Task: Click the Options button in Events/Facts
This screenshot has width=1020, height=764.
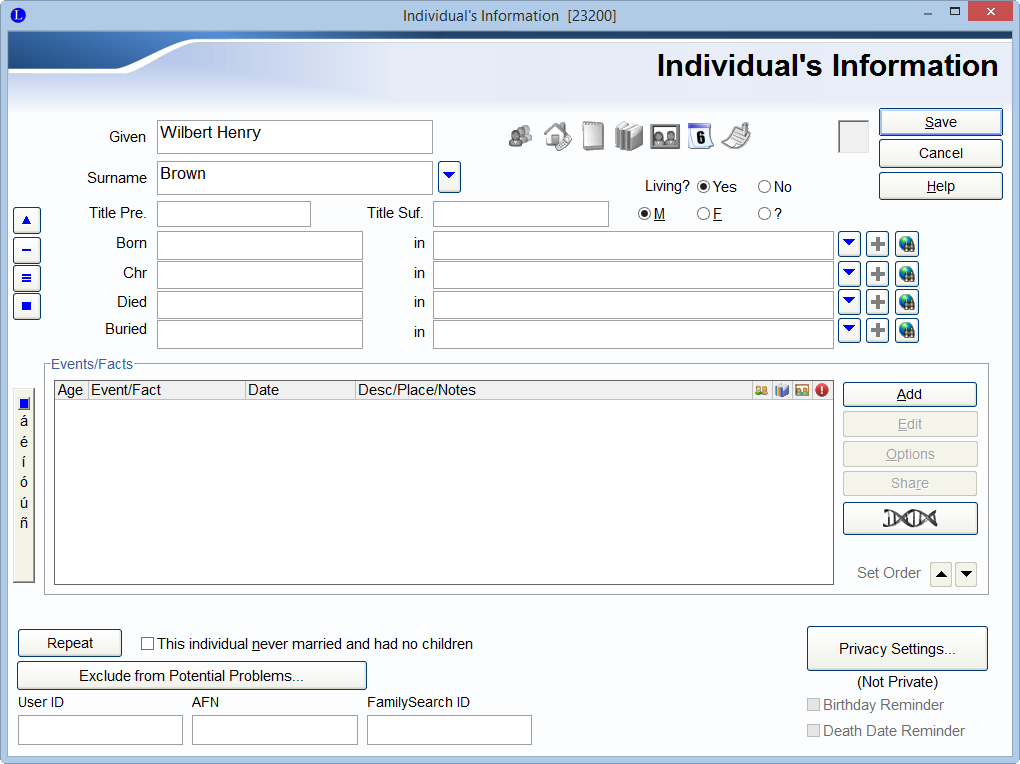Action: click(x=910, y=454)
